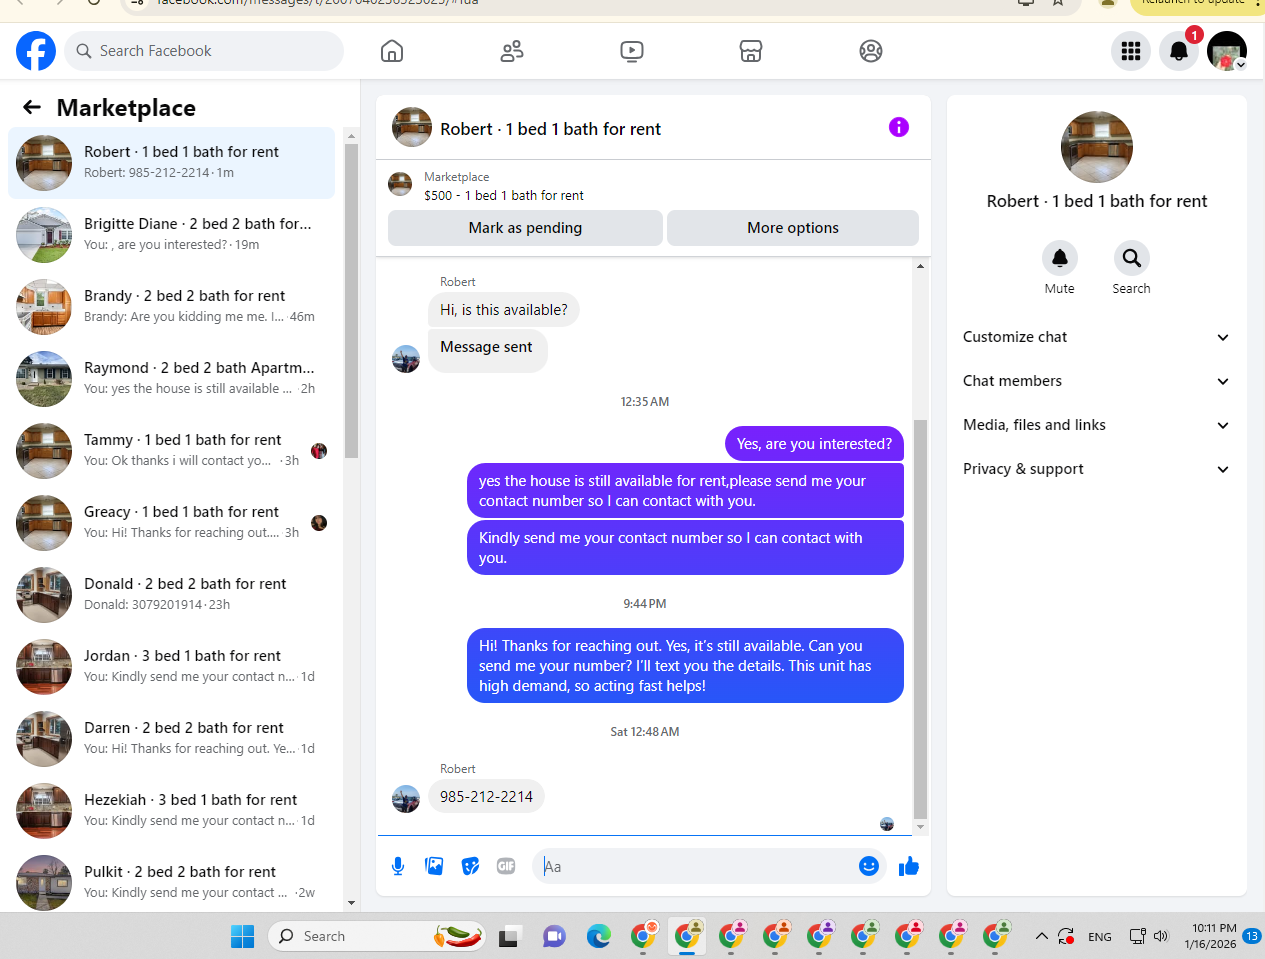1265x959 pixels.
Task: Expand Chat members section
Action: coord(1096,381)
